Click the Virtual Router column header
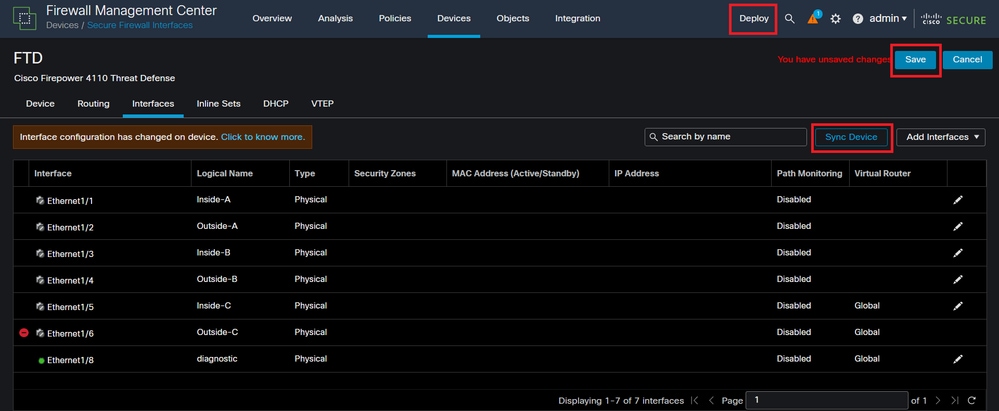This screenshot has width=999, height=411. 882,173
